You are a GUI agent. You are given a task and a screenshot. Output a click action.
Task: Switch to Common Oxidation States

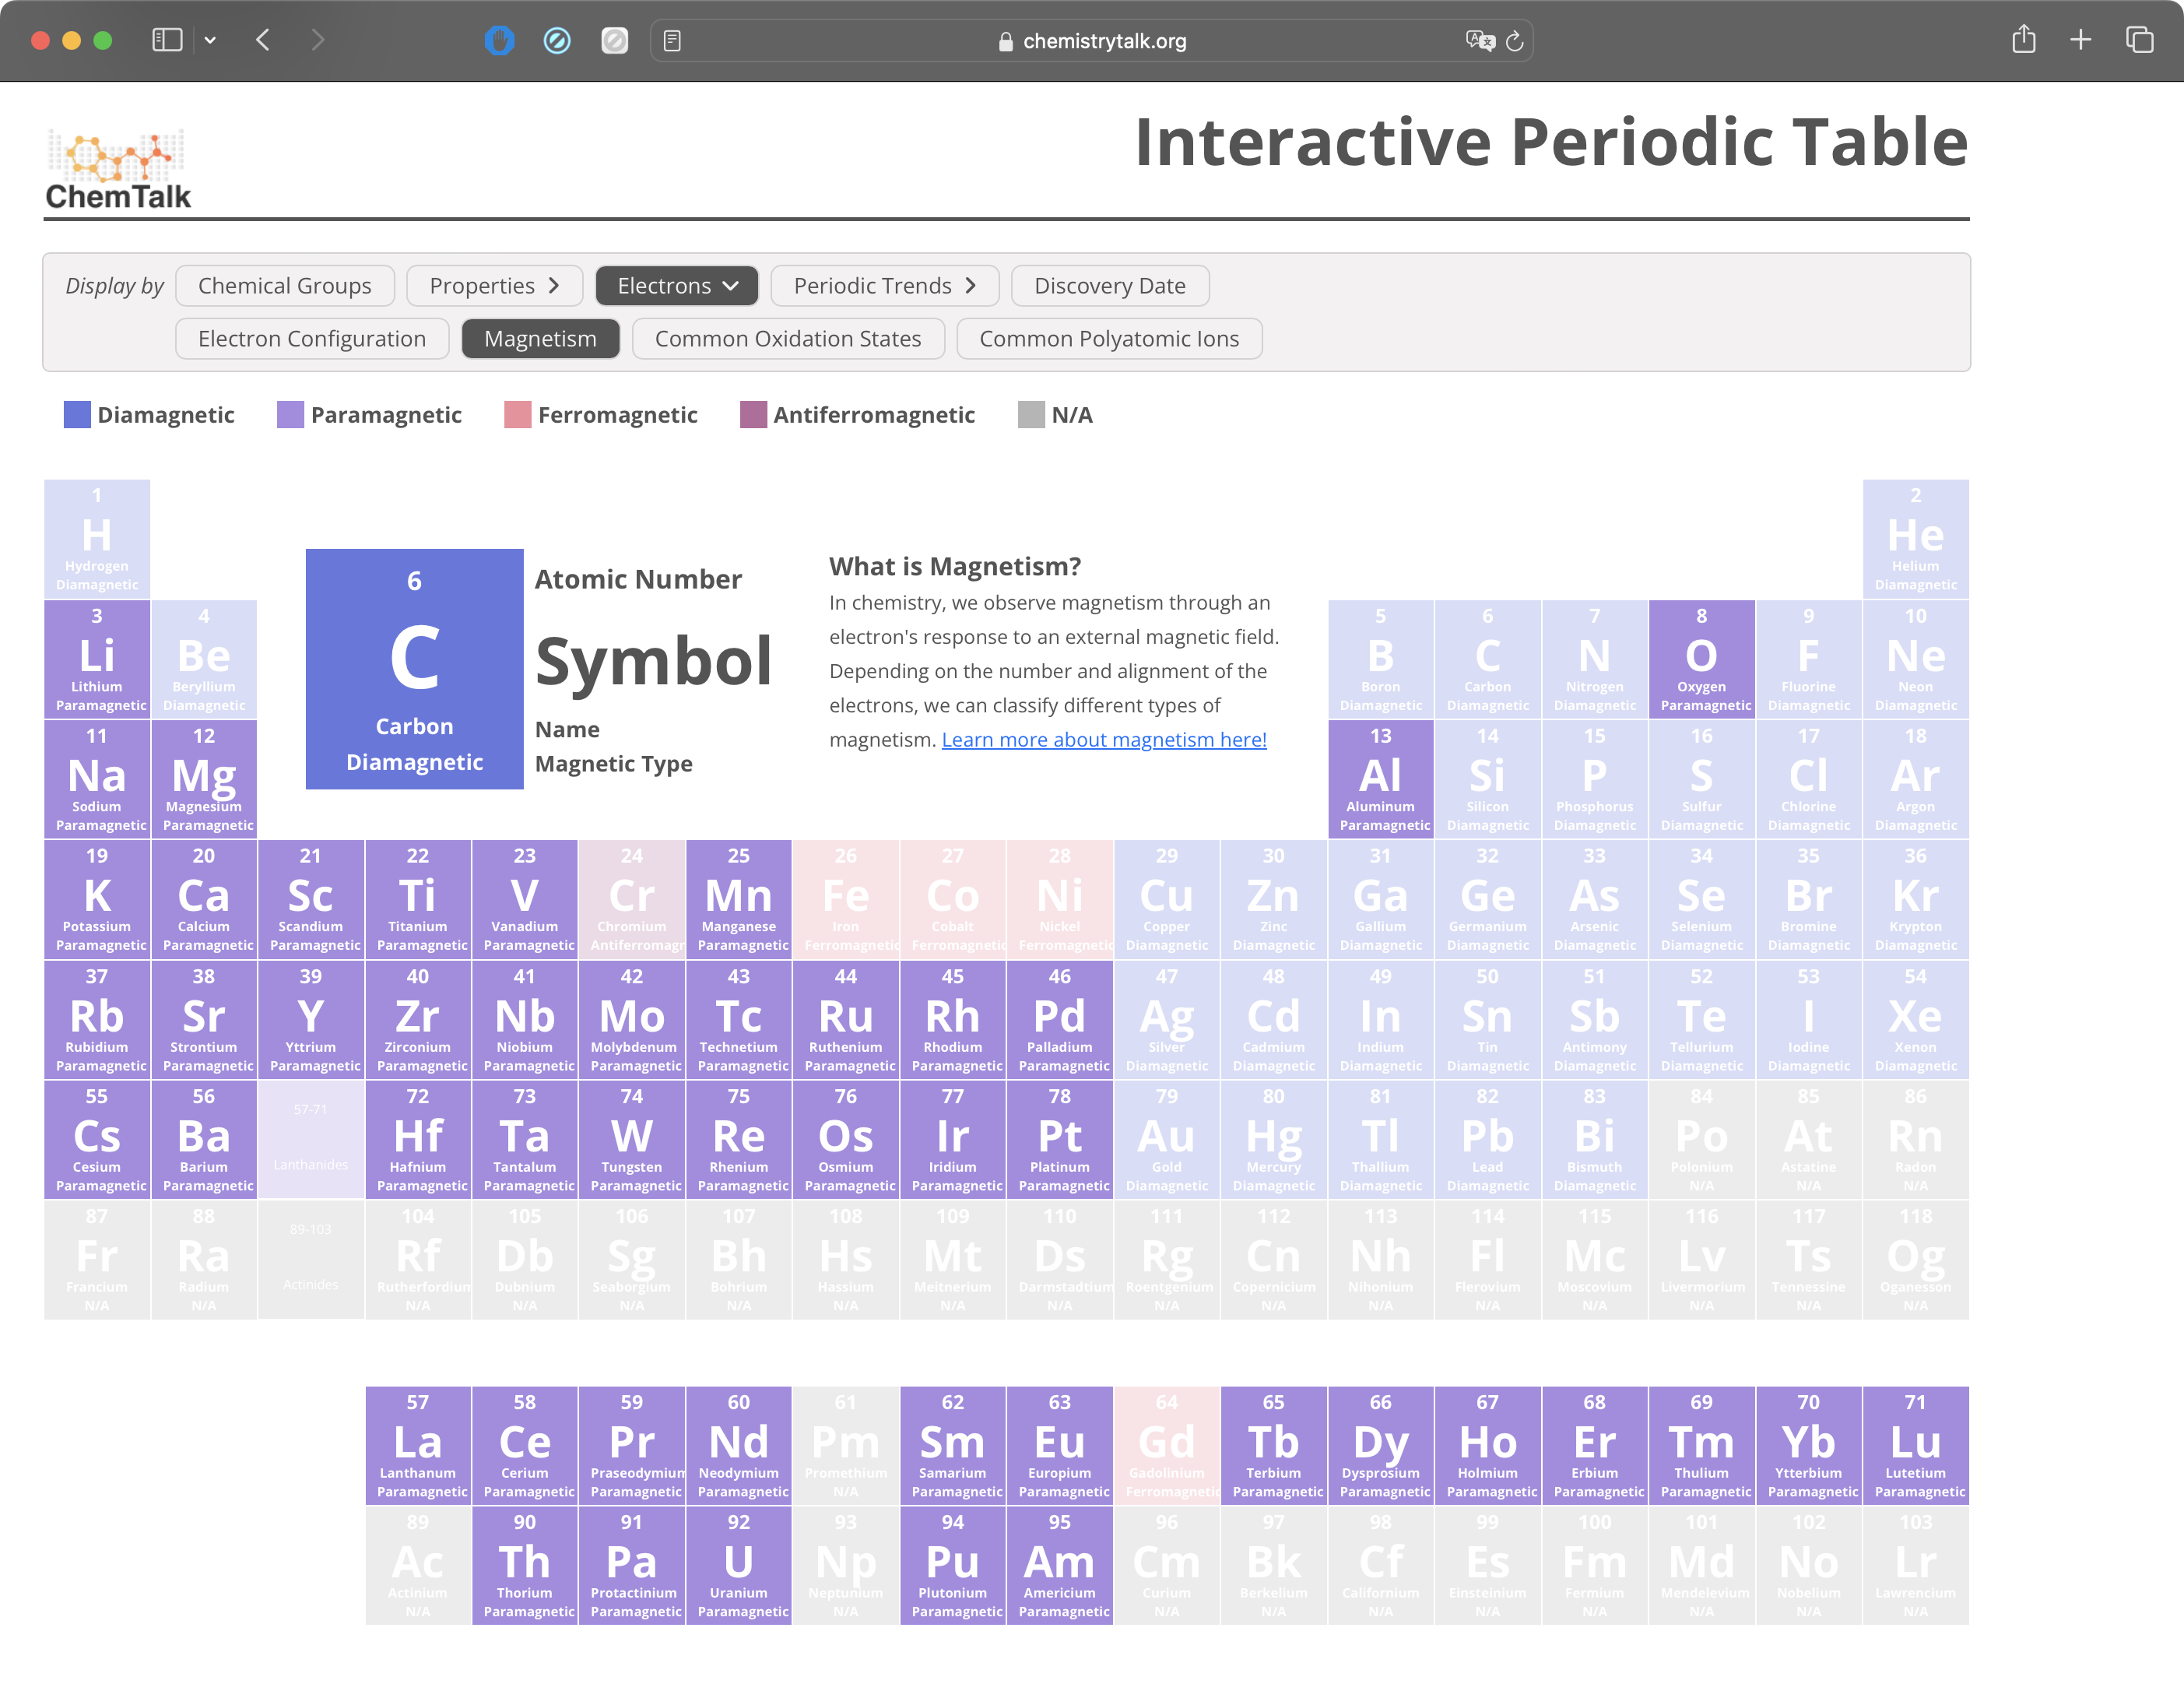coord(788,339)
